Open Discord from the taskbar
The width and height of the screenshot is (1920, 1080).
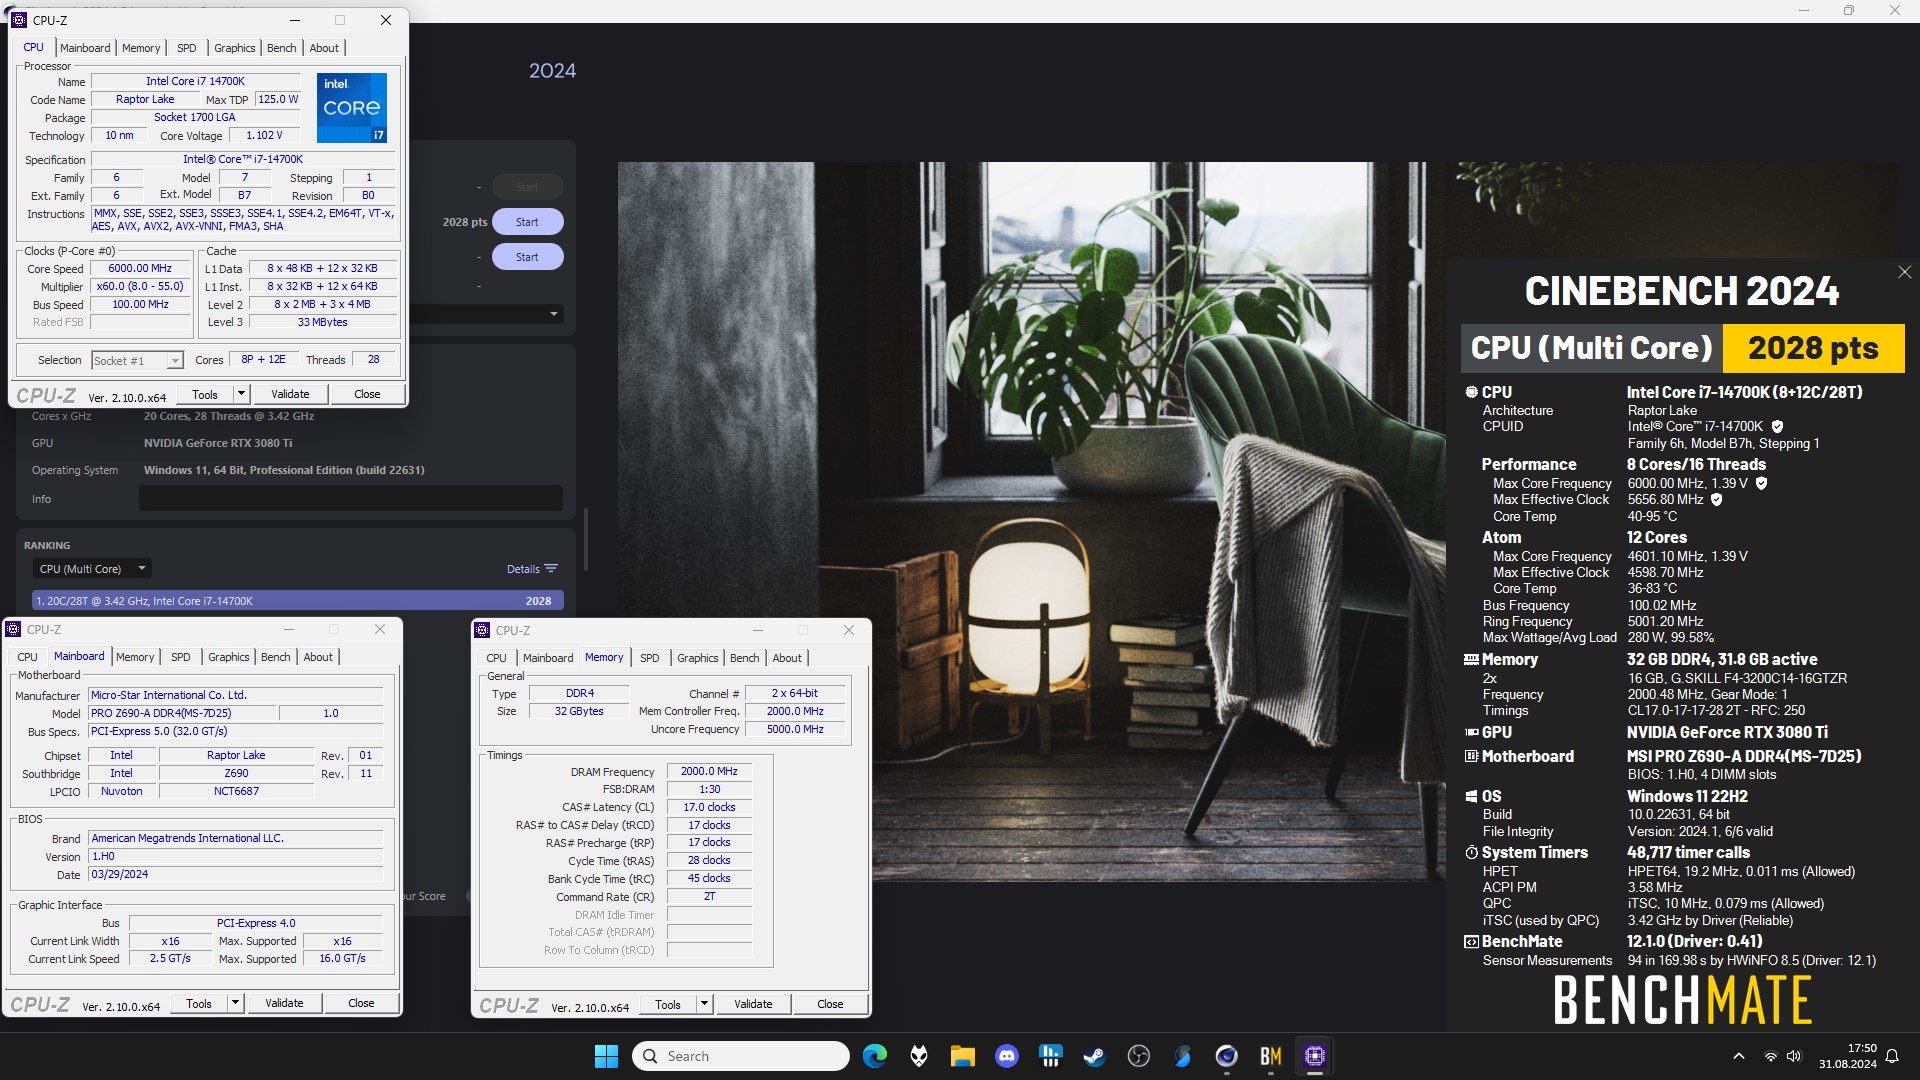pos(1007,1056)
